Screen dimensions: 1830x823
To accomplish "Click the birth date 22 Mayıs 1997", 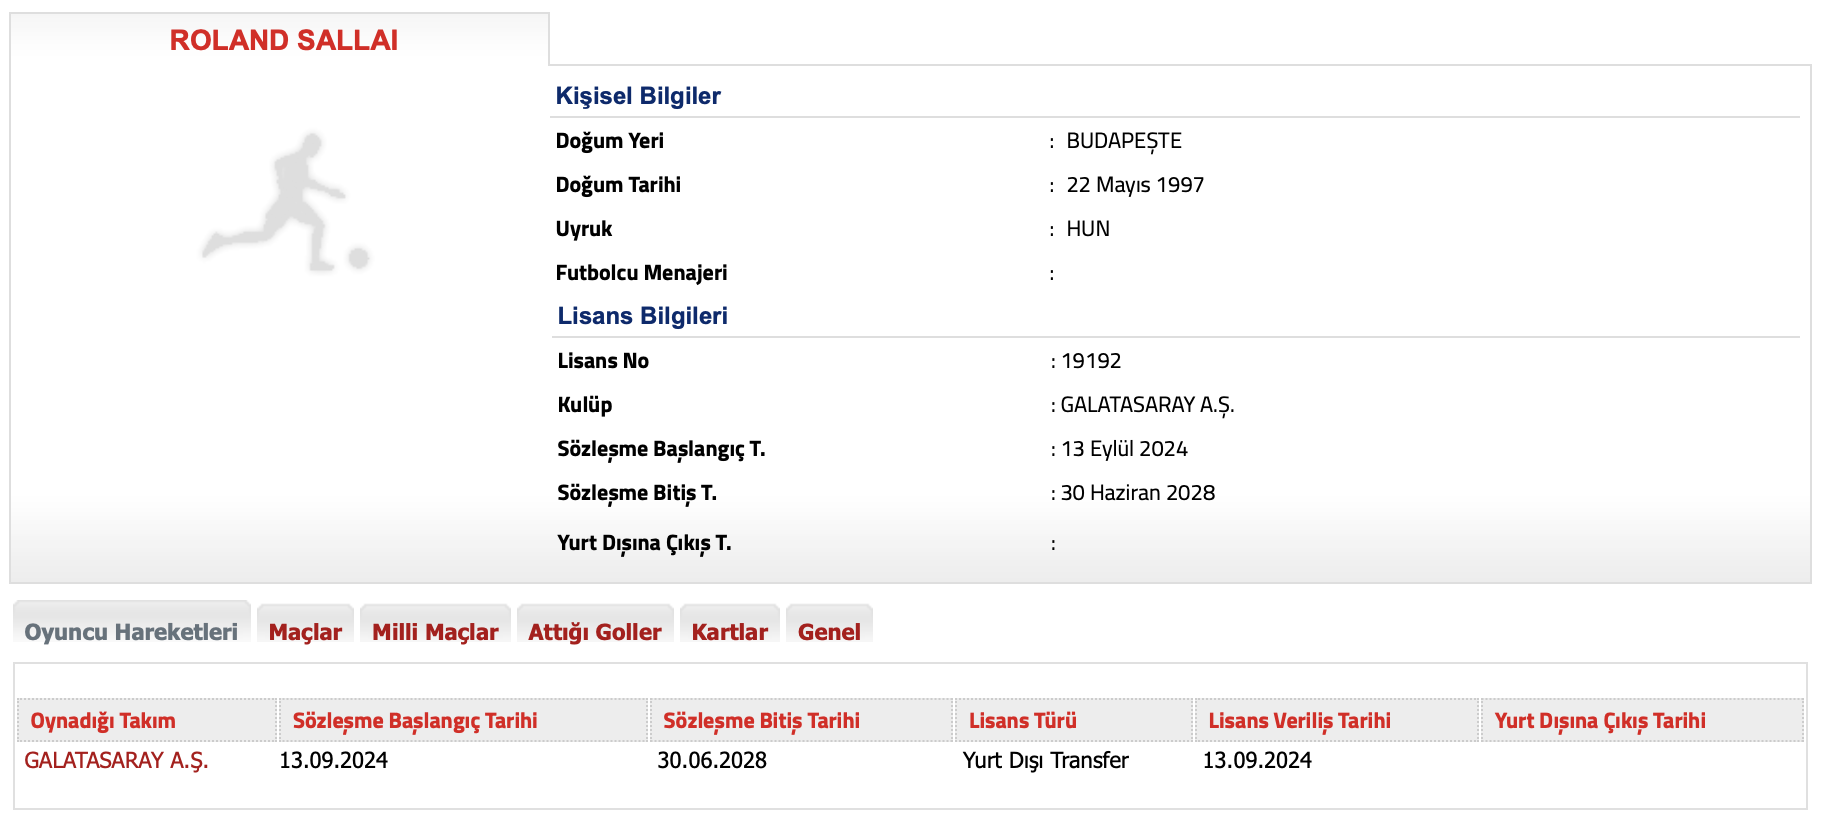I will (1135, 185).
